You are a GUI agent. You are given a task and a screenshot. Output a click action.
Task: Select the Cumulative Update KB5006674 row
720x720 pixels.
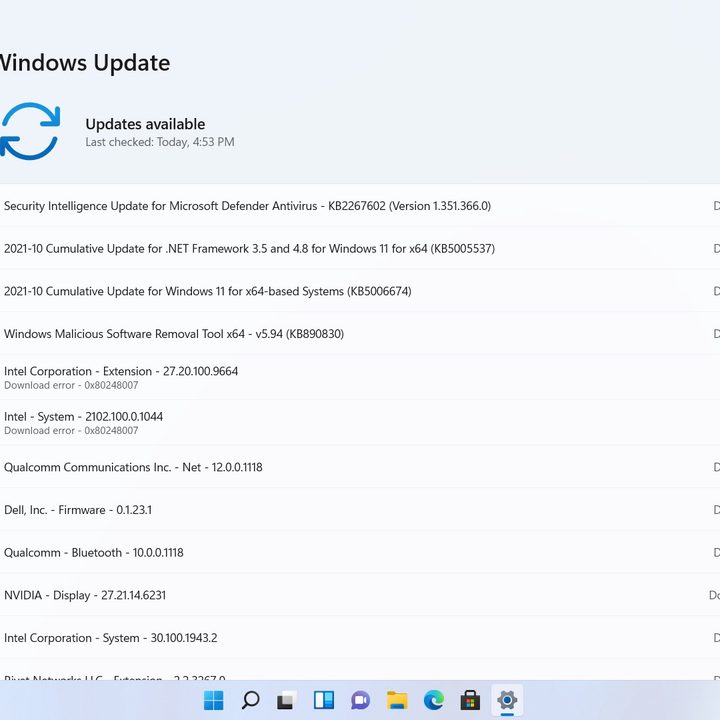(360, 291)
